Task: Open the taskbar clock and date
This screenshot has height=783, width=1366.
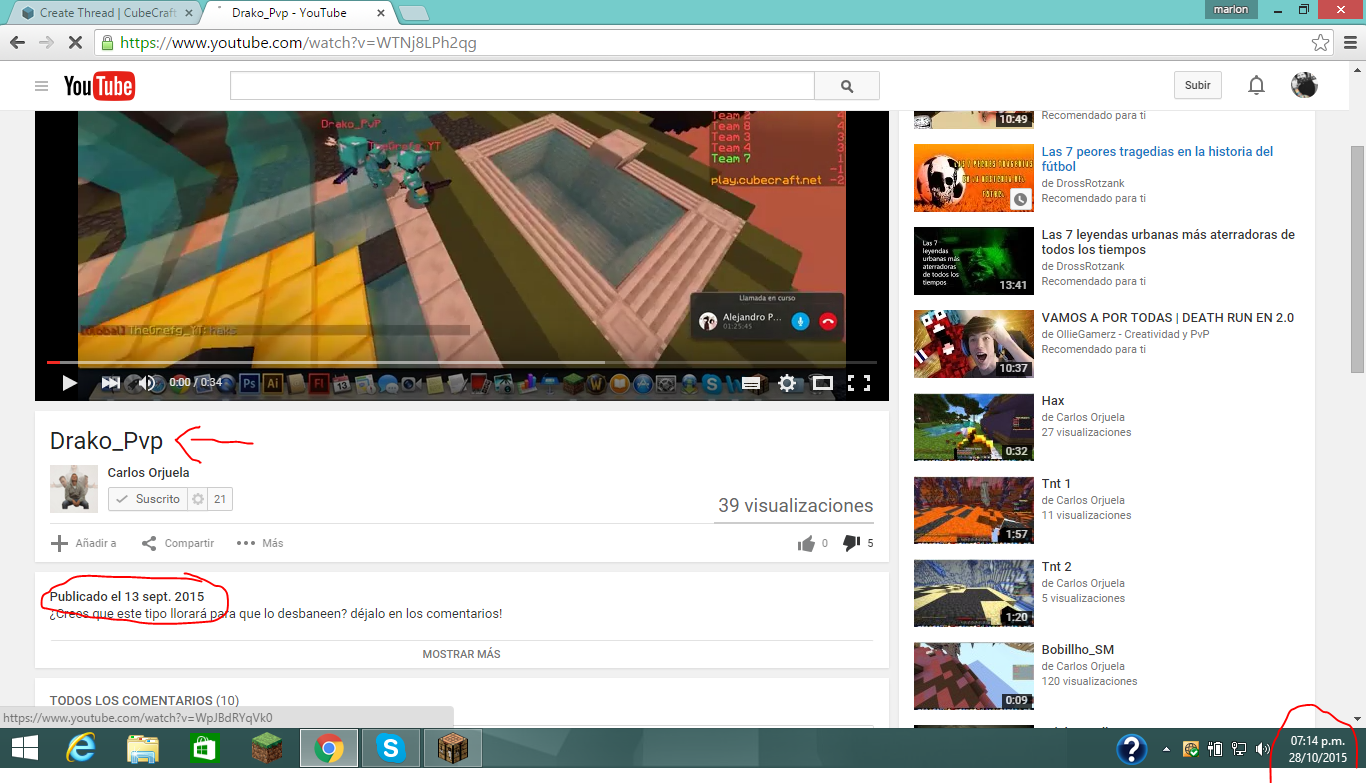Action: coord(1317,748)
